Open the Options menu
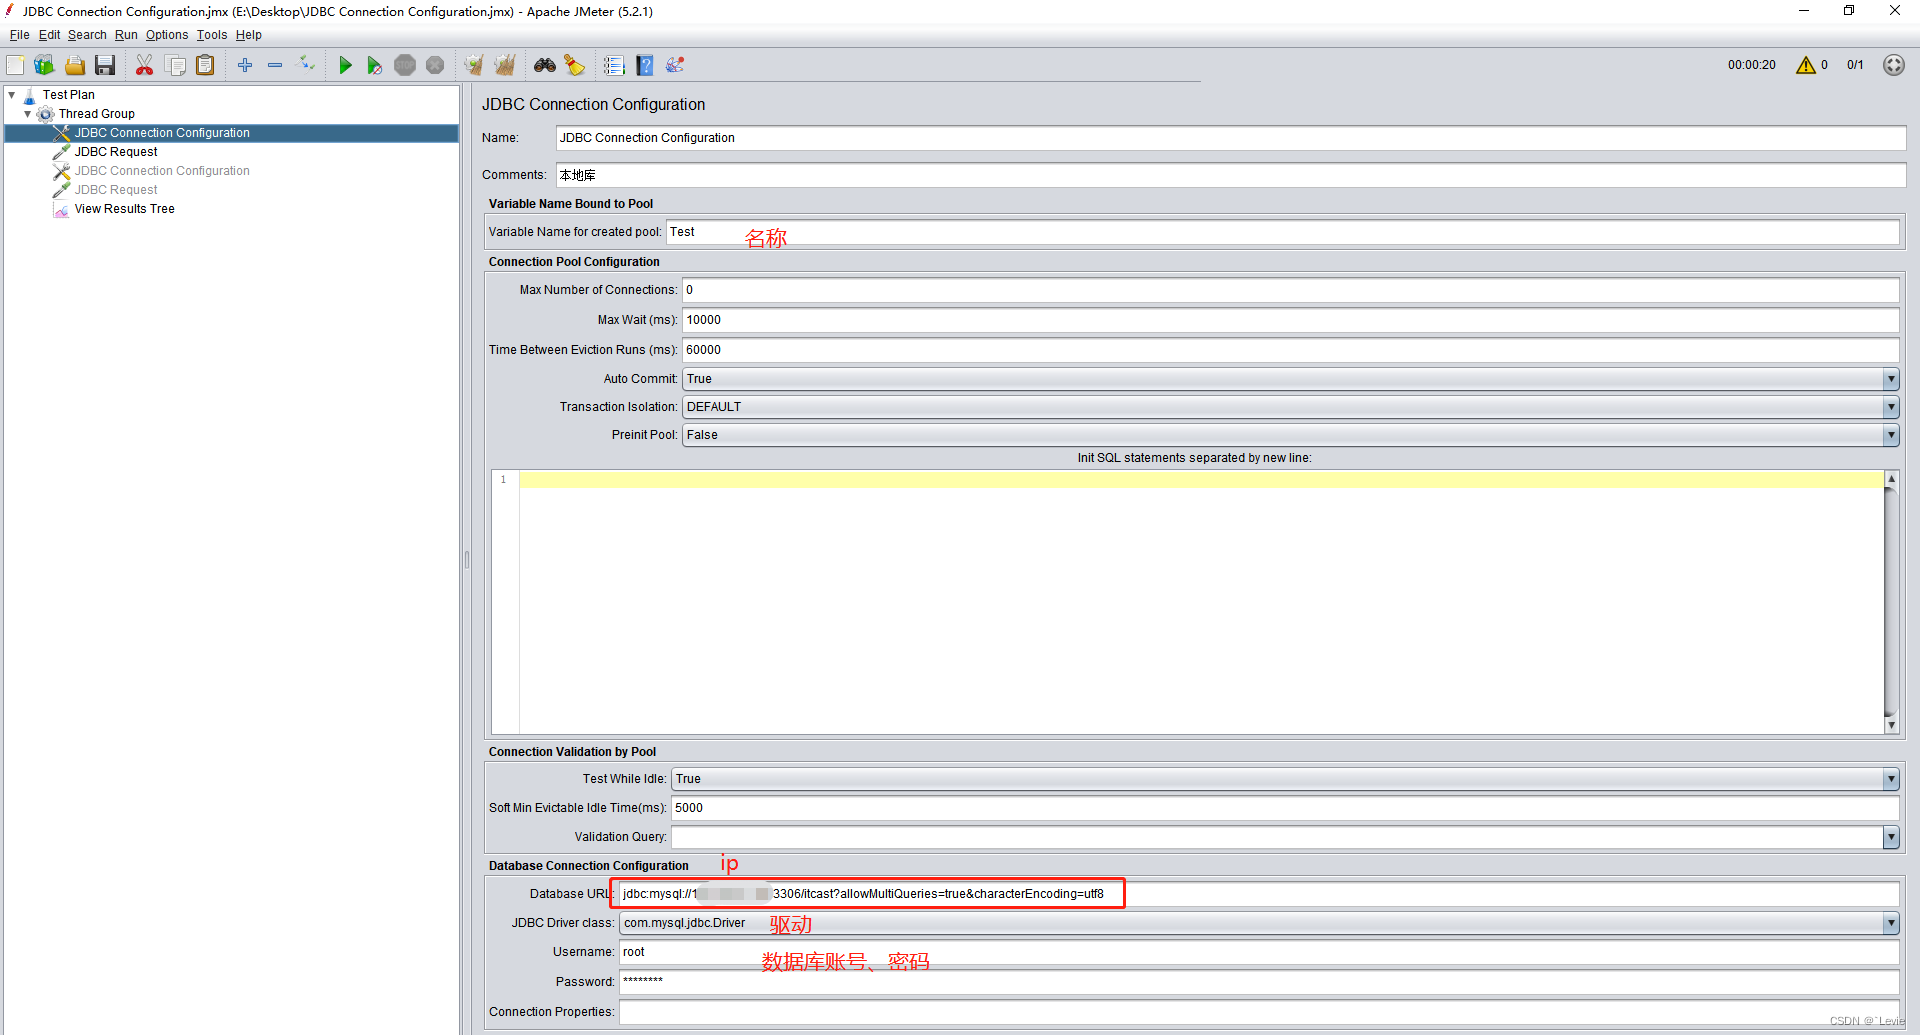1920x1035 pixels. coord(167,35)
